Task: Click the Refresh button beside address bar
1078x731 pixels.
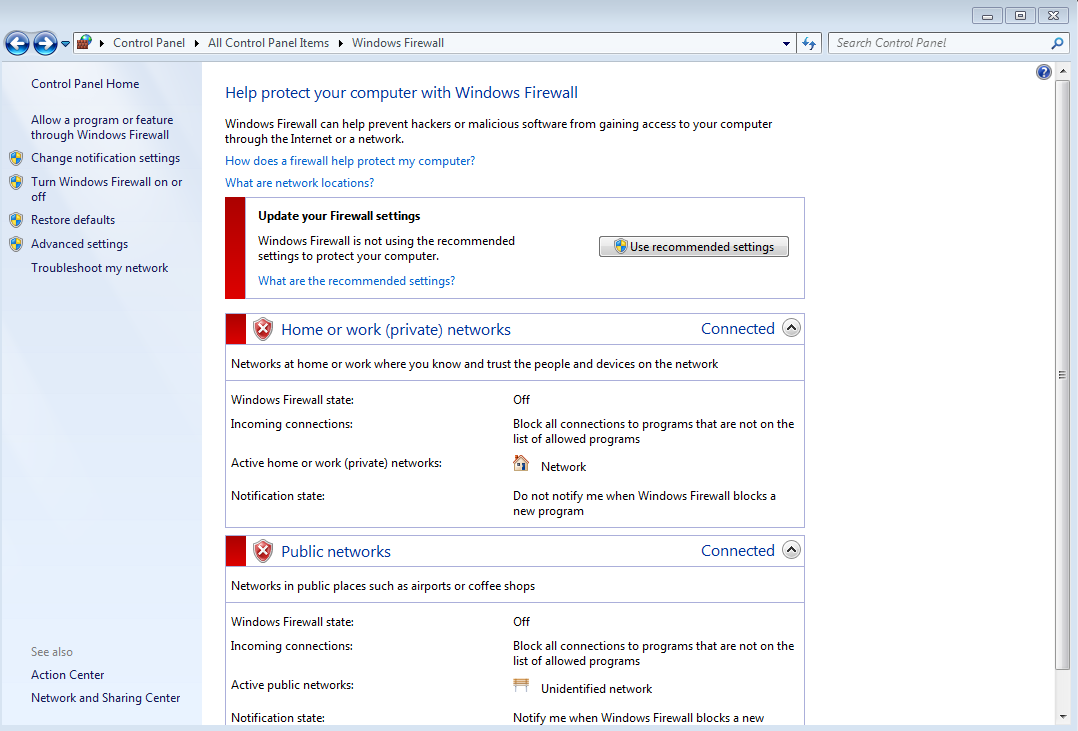Action: coord(809,43)
